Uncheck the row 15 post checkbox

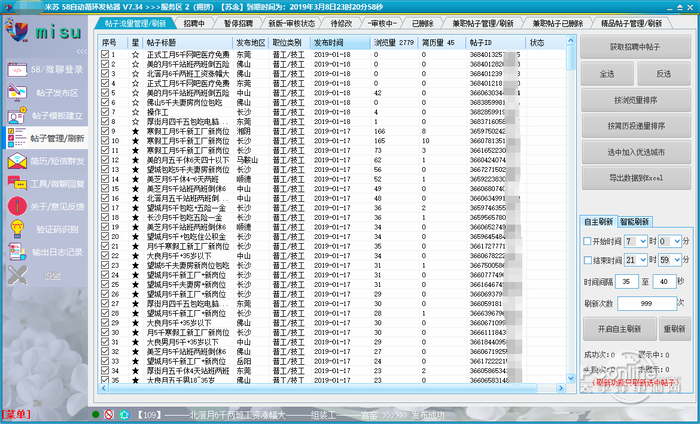(x=105, y=188)
